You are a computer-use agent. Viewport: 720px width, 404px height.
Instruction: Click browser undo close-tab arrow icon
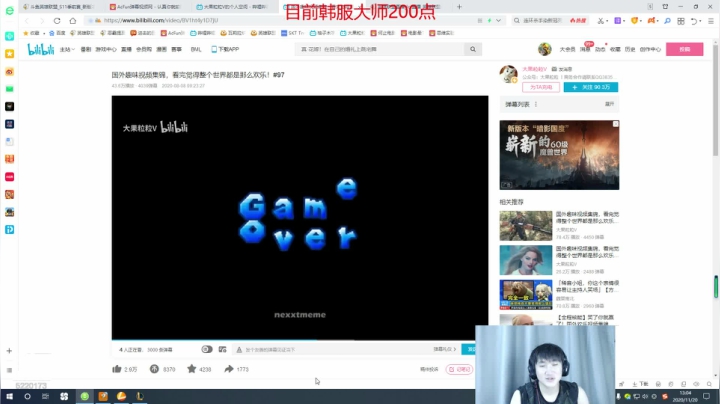[694, 21]
